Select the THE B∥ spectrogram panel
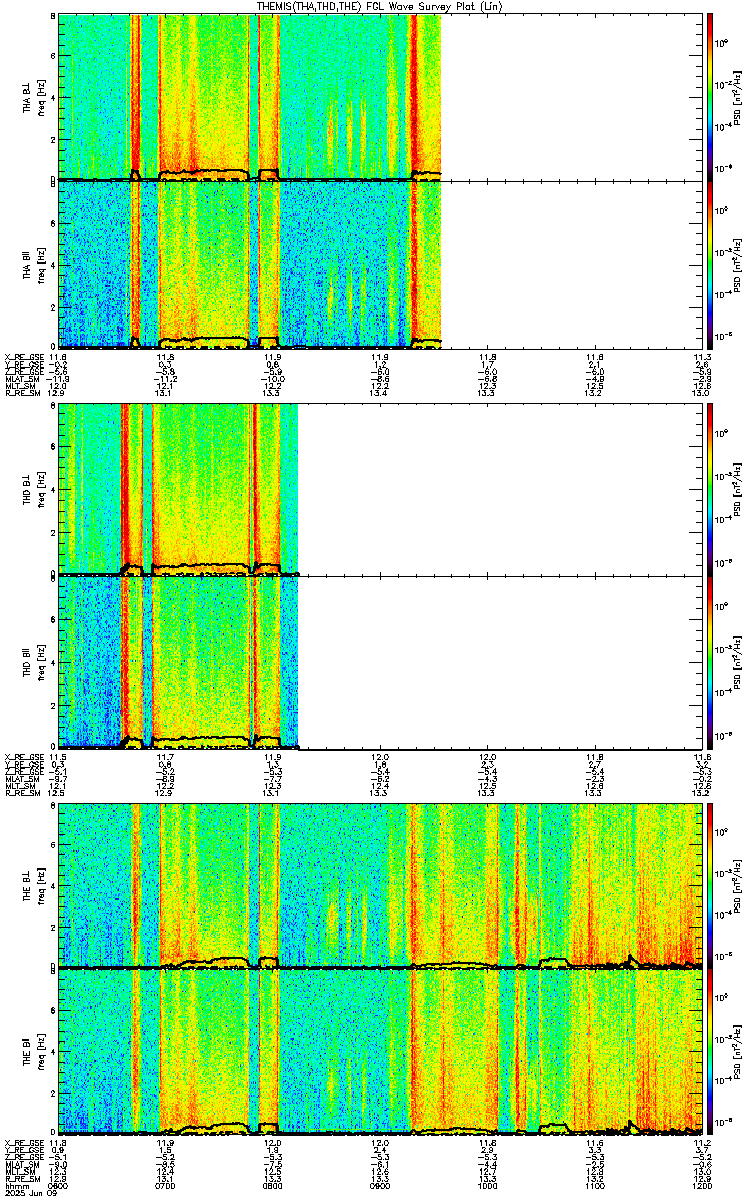750x1200 pixels. (x=380, y=1052)
